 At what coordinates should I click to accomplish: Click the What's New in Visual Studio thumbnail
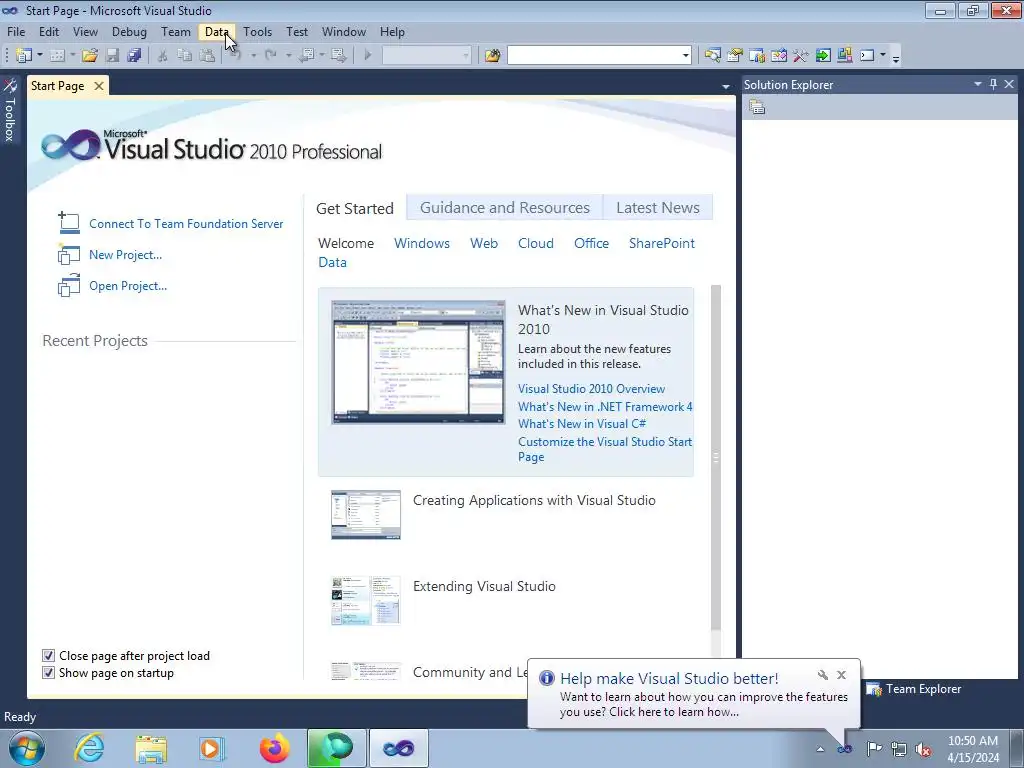[418, 362]
